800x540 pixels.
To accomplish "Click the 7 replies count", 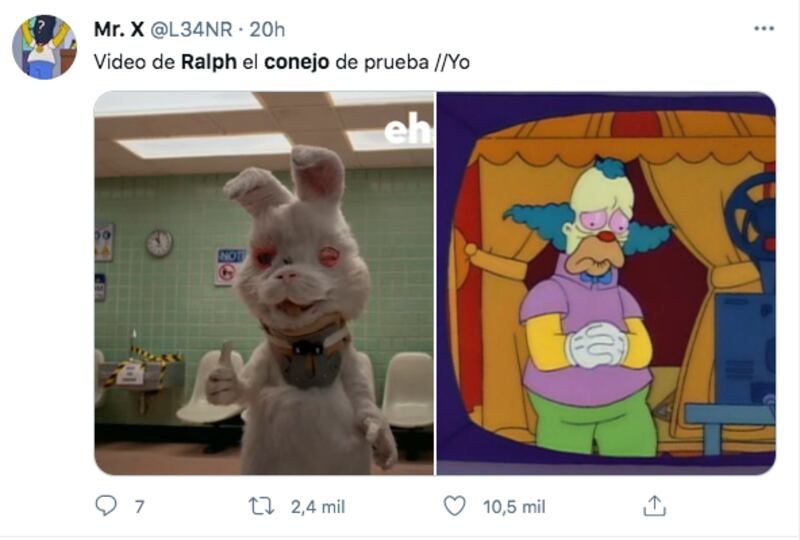I will [139, 507].
